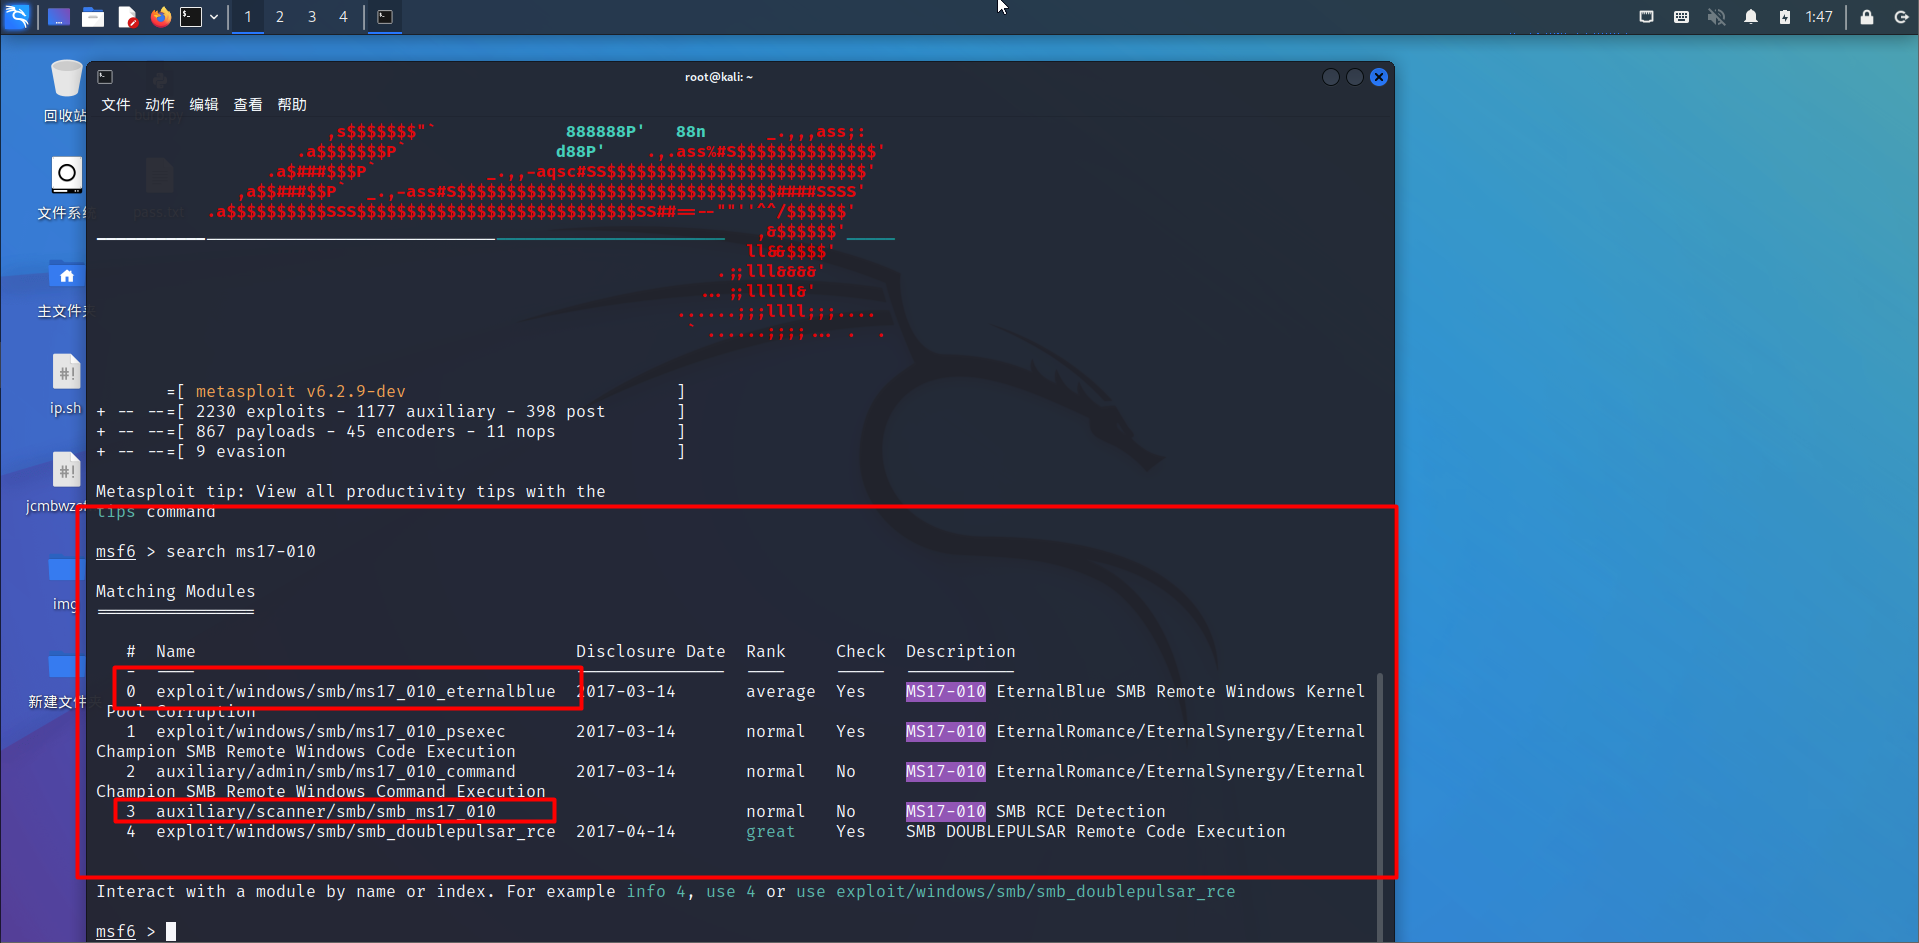Open the wired network status icon
Screen dimensions: 1919x943
tap(1646, 17)
